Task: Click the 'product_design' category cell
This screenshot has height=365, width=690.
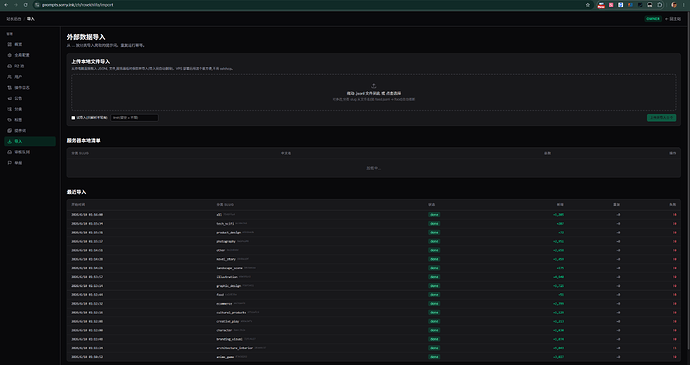Action: pos(229,232)
